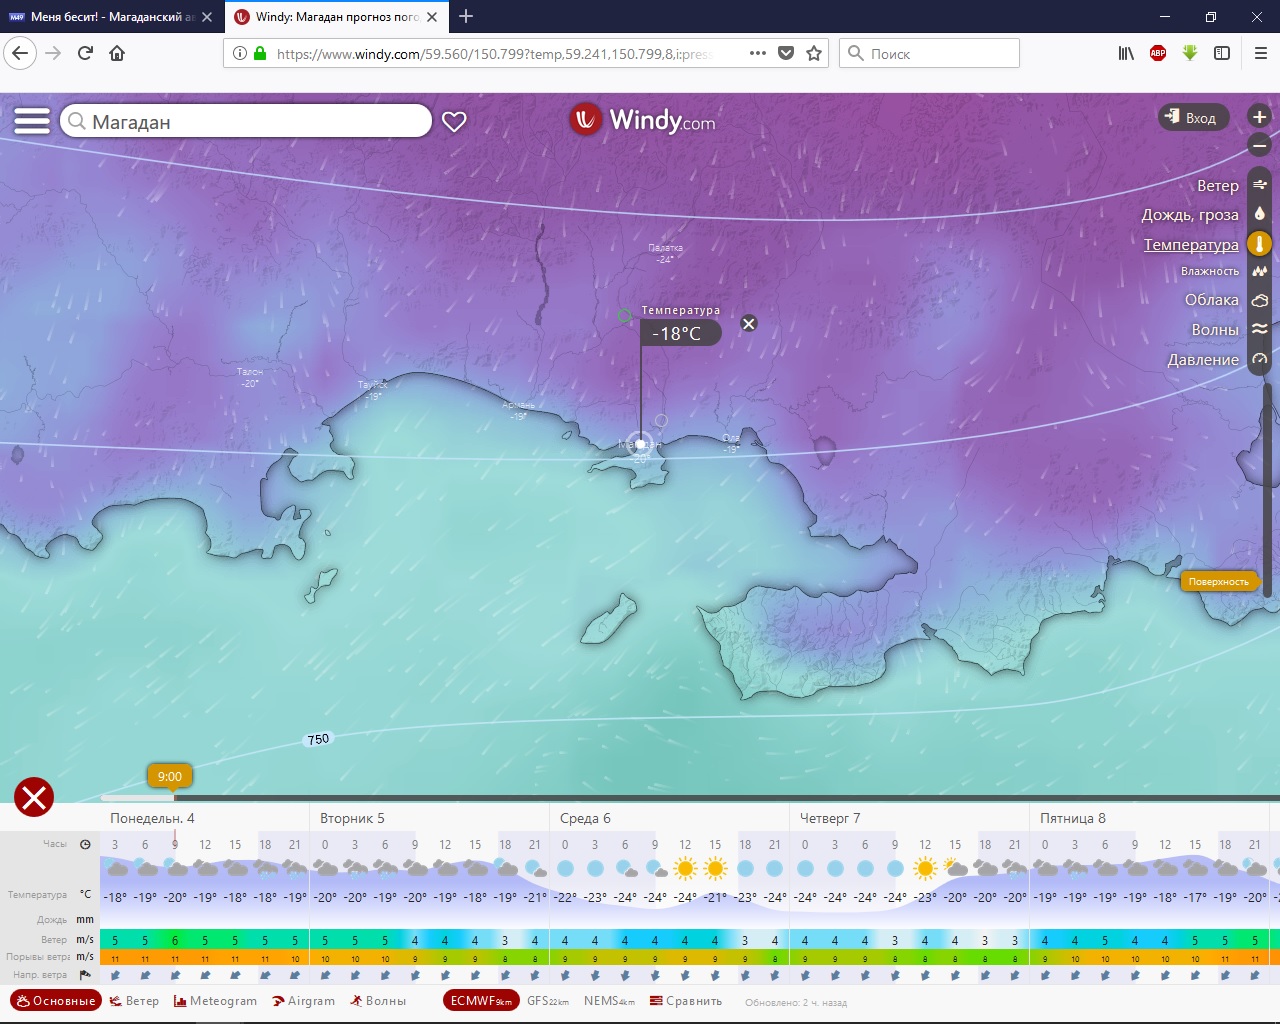The image size is (1280, 1024).
Task: Open the Windy hamburger menu
Action: pyautogui.click(x=31, y=121)
